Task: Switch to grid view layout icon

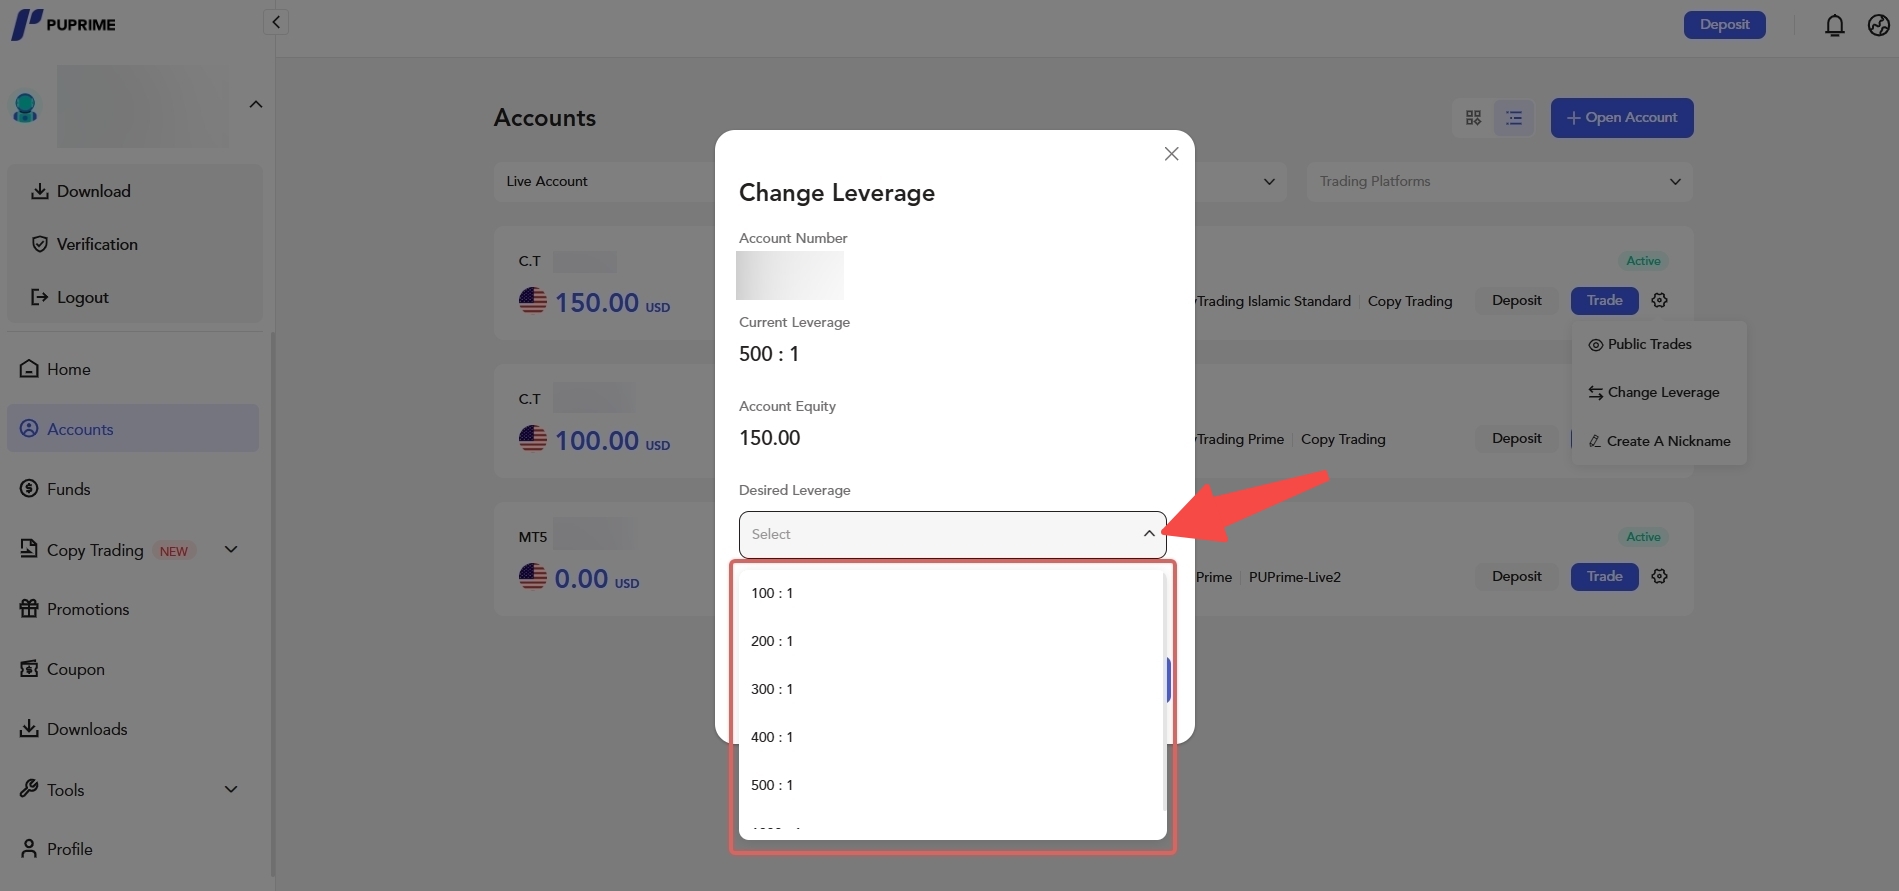Action: pyautogui.click(x=1473, y=118)
